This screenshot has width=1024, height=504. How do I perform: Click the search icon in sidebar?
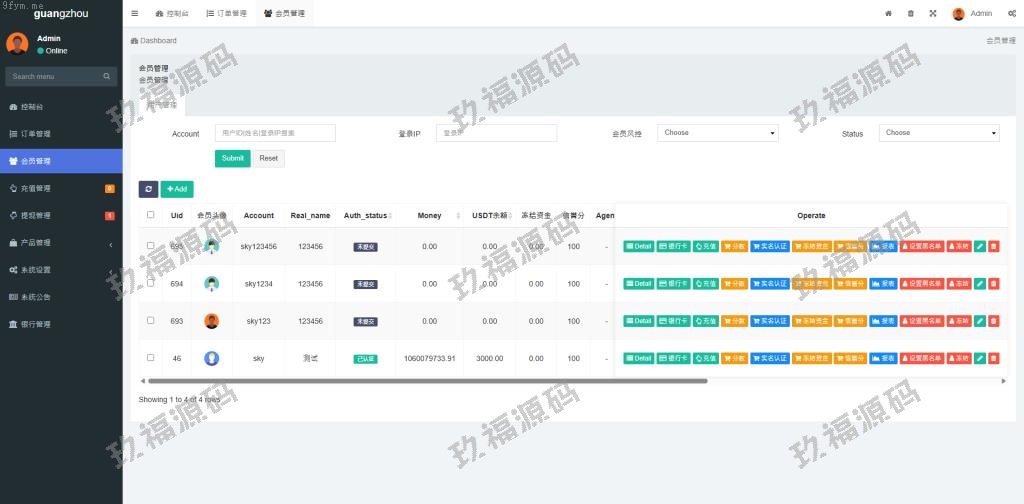pos(107,76)
